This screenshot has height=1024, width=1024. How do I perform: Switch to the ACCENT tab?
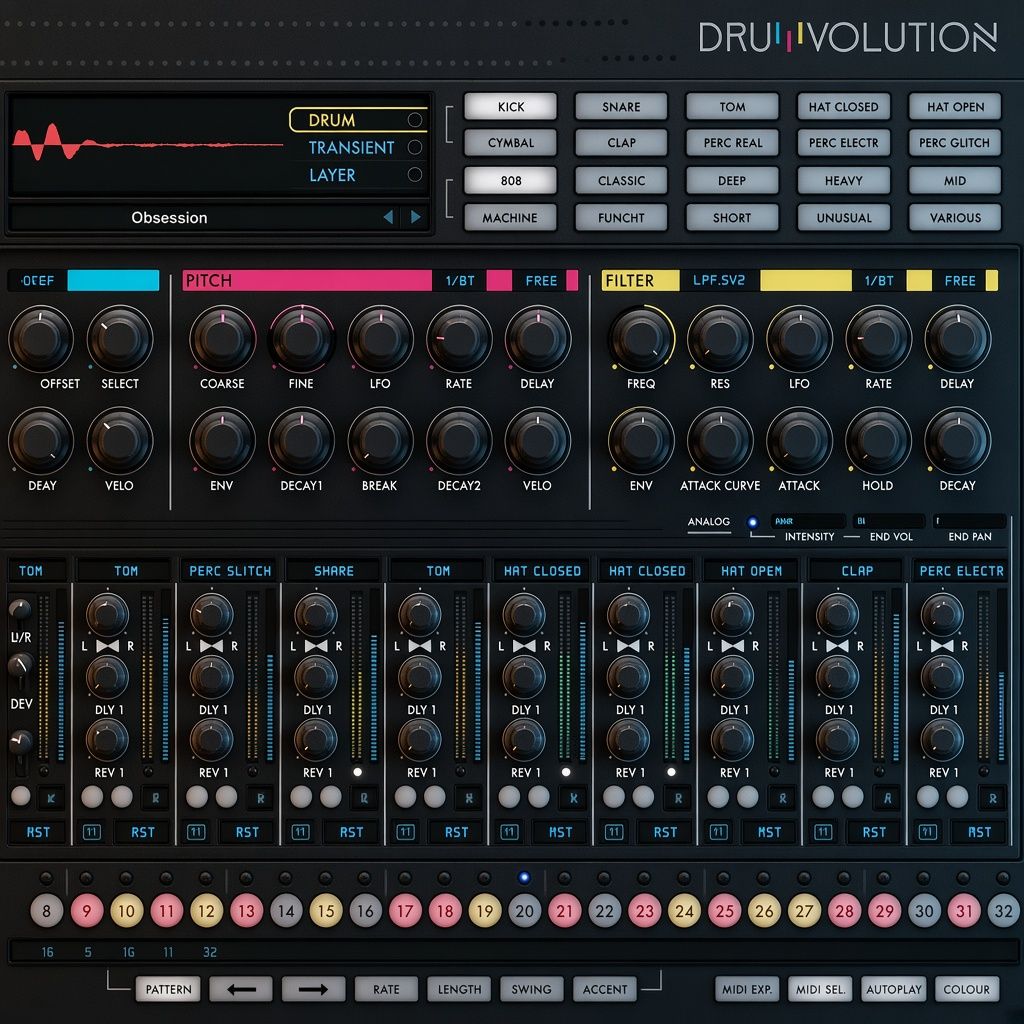(x=605, y=989)
